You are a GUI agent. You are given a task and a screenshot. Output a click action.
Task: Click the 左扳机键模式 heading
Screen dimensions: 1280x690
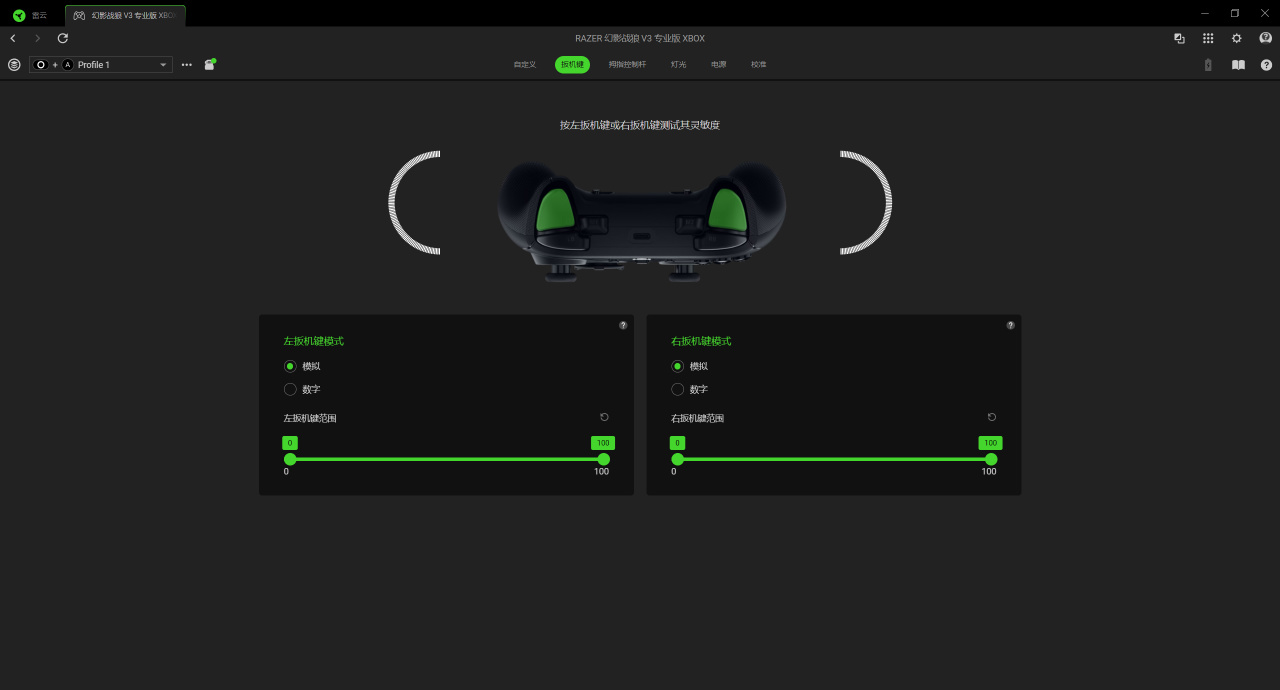tap(313, 341)
